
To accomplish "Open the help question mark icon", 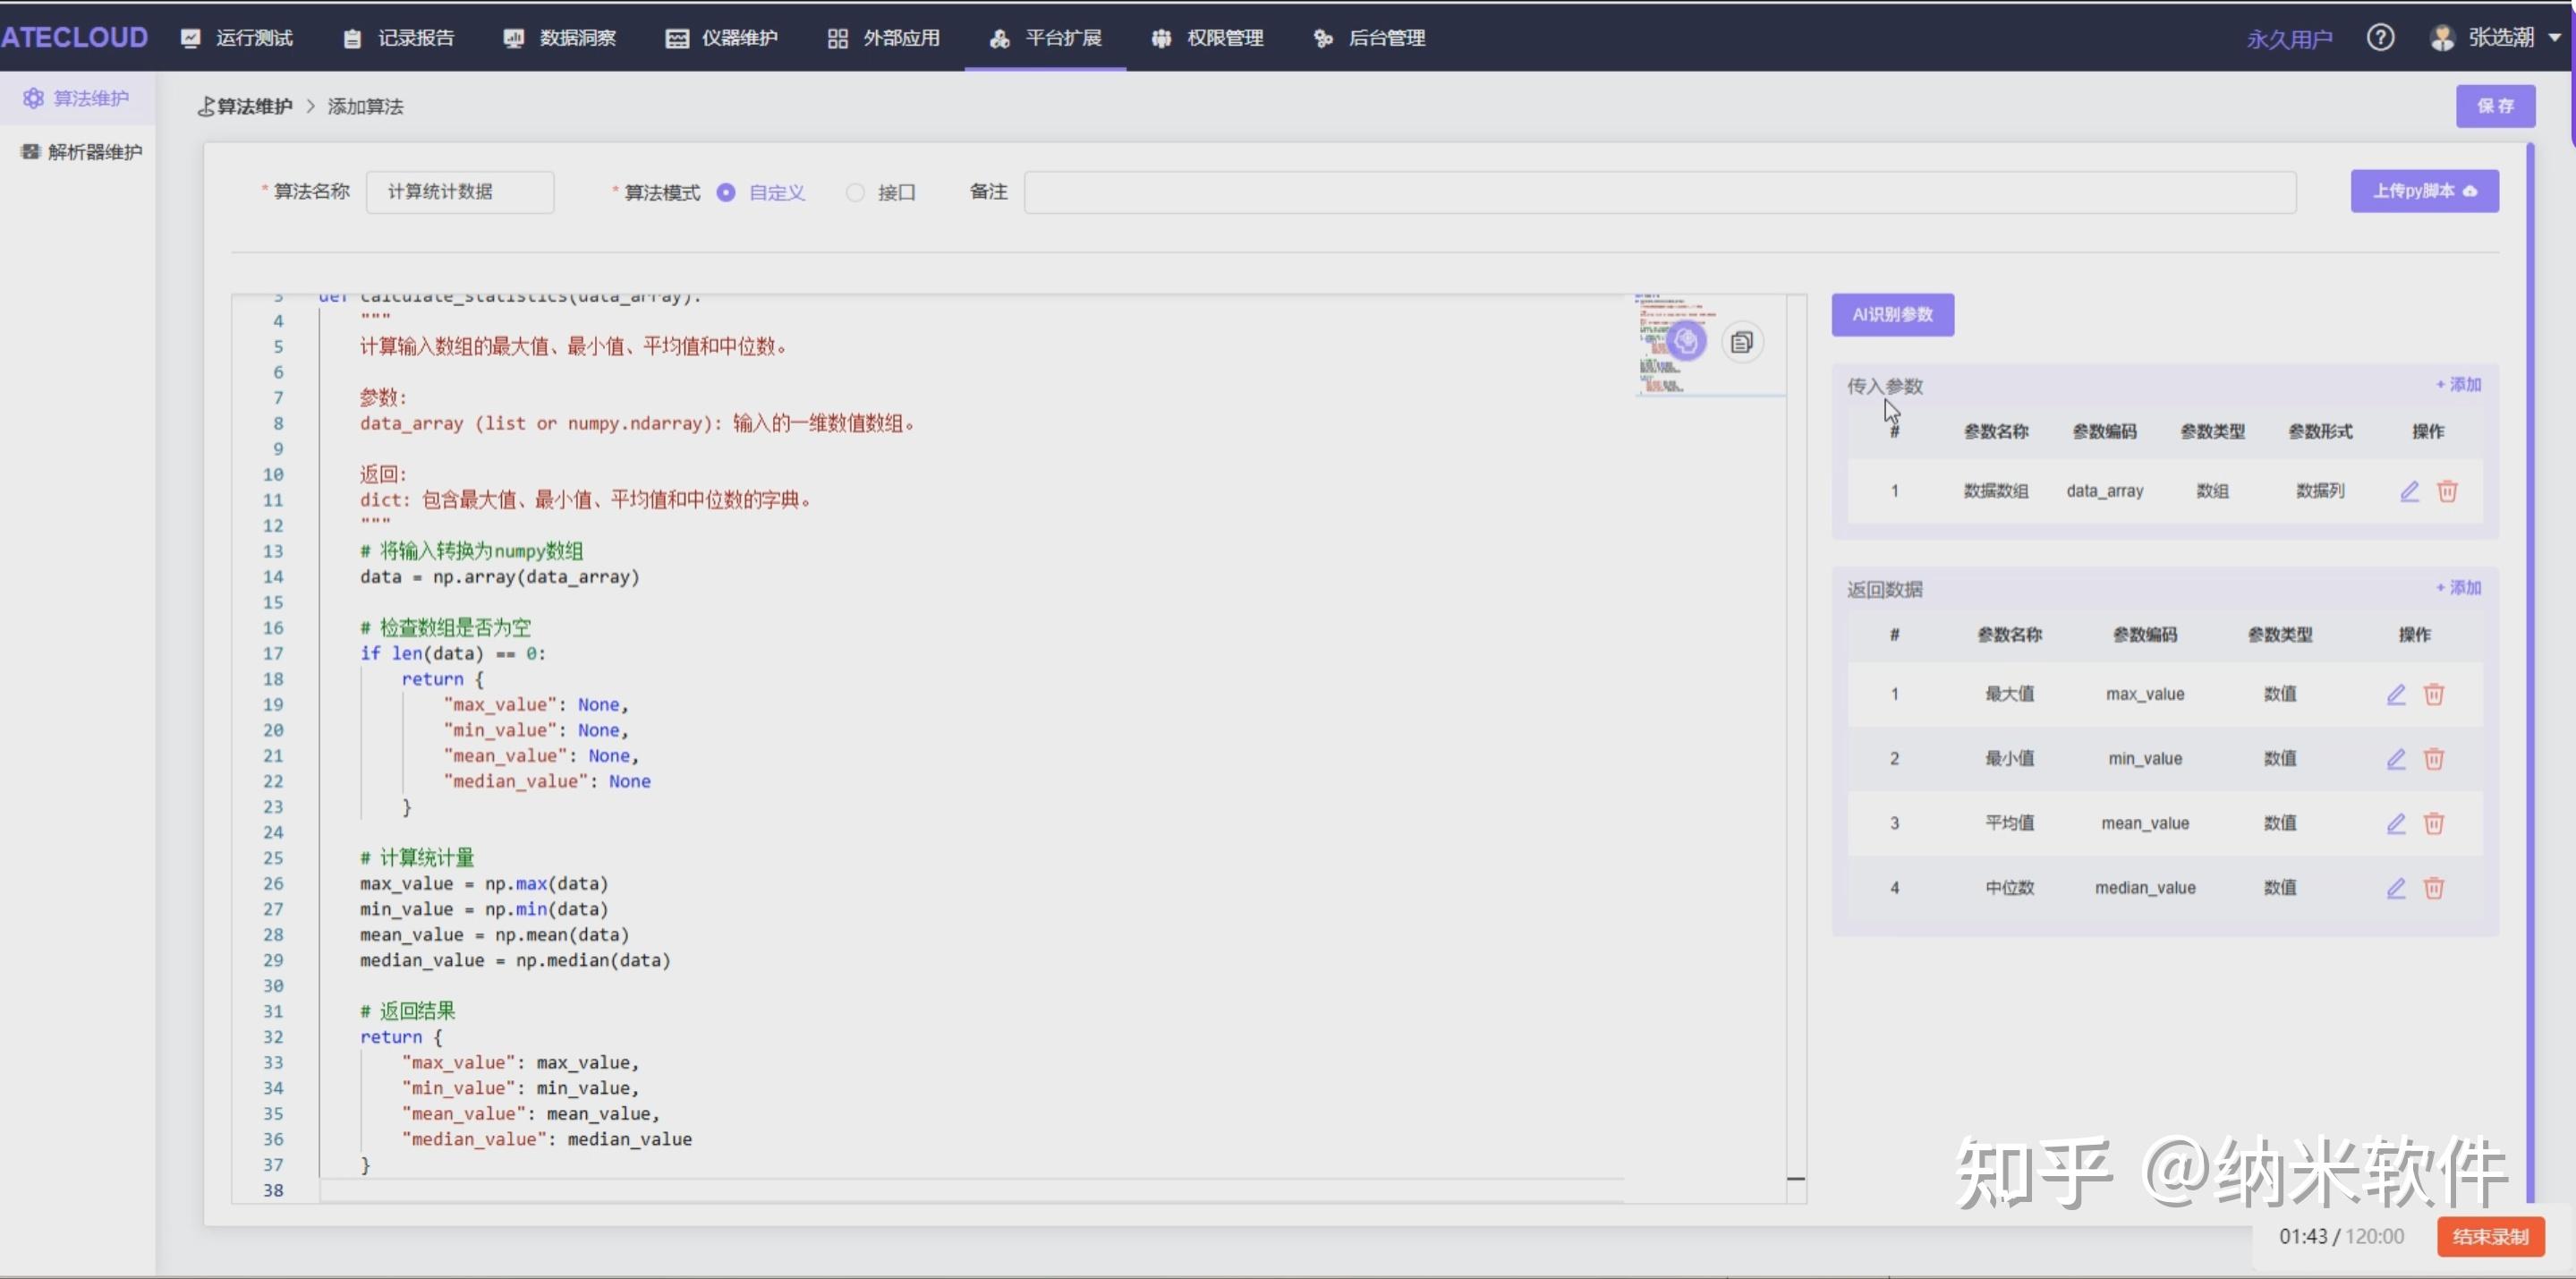I will click(x=2382, y=37).
